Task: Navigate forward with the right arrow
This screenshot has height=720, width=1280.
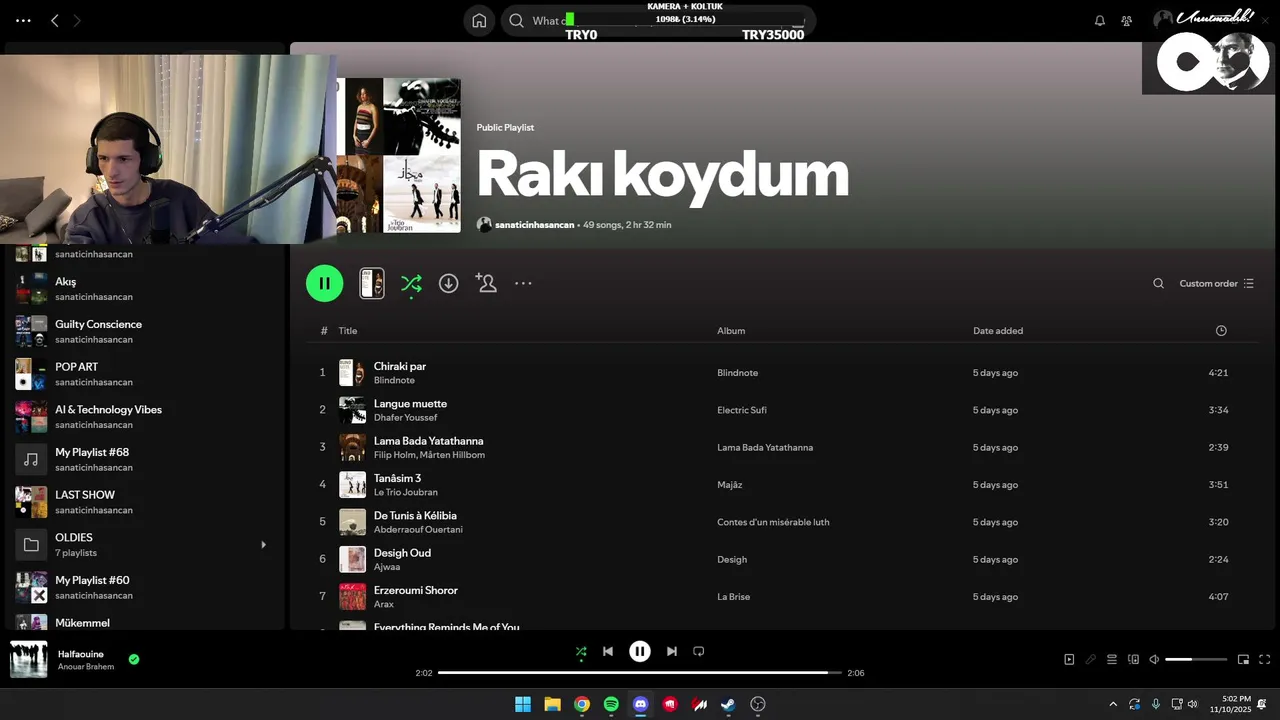Action: click(77, 20)
